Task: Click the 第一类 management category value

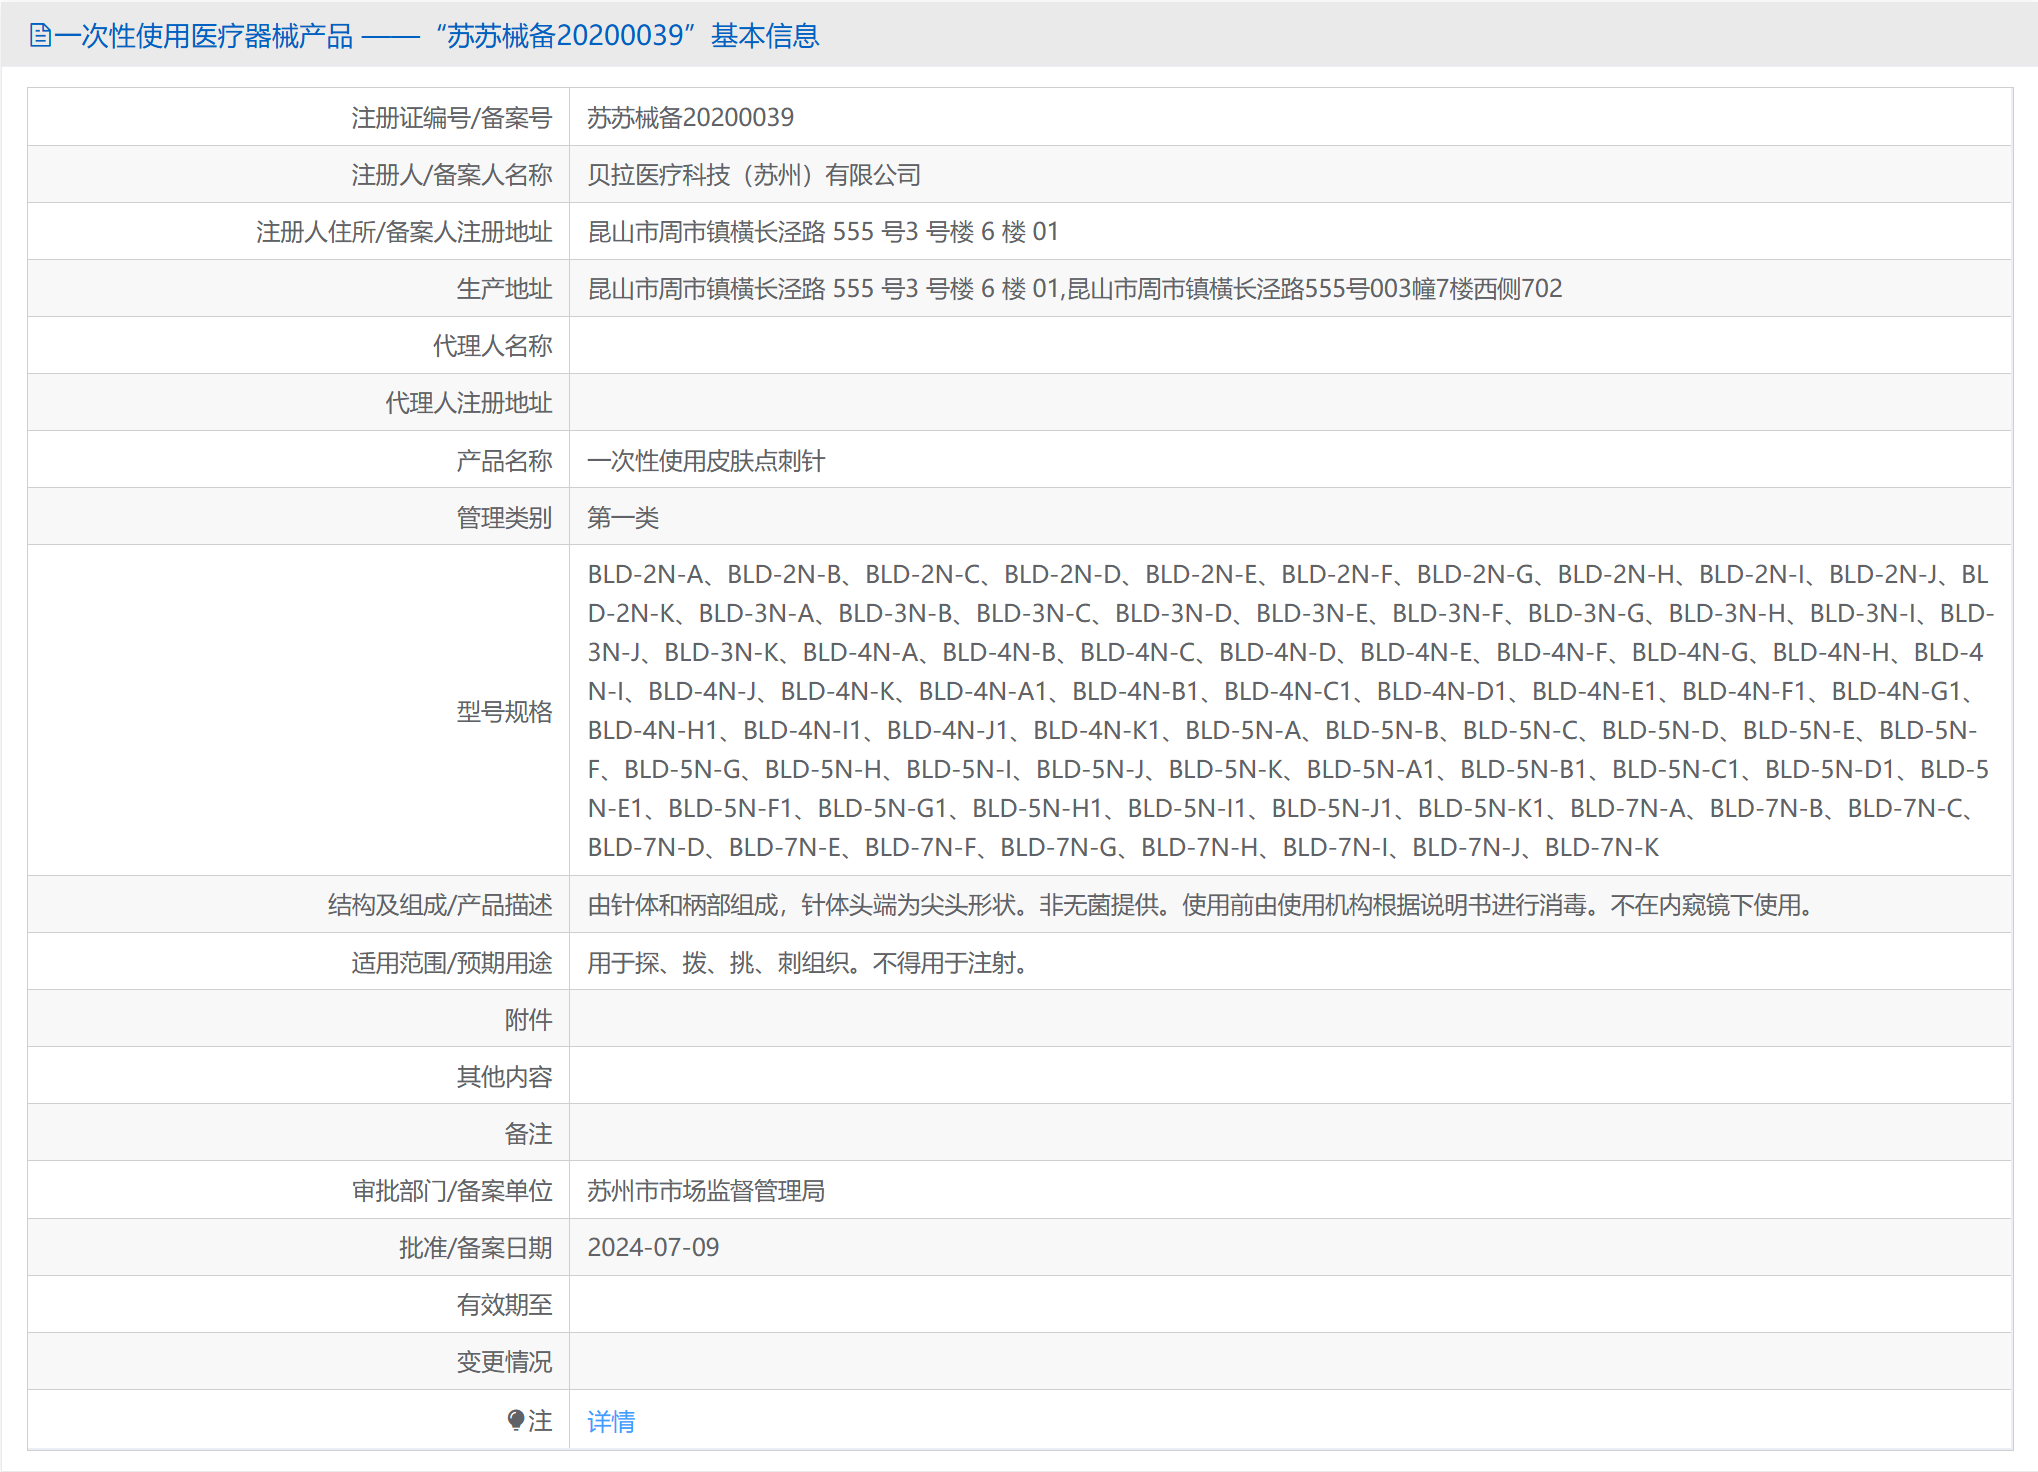Action: point(622,518)
